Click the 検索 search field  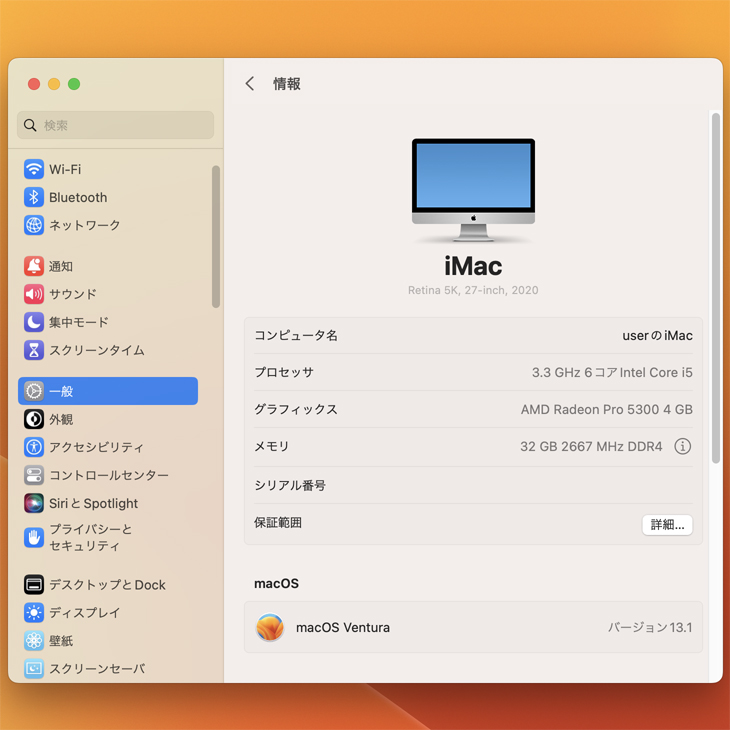(x=116, y=125)
